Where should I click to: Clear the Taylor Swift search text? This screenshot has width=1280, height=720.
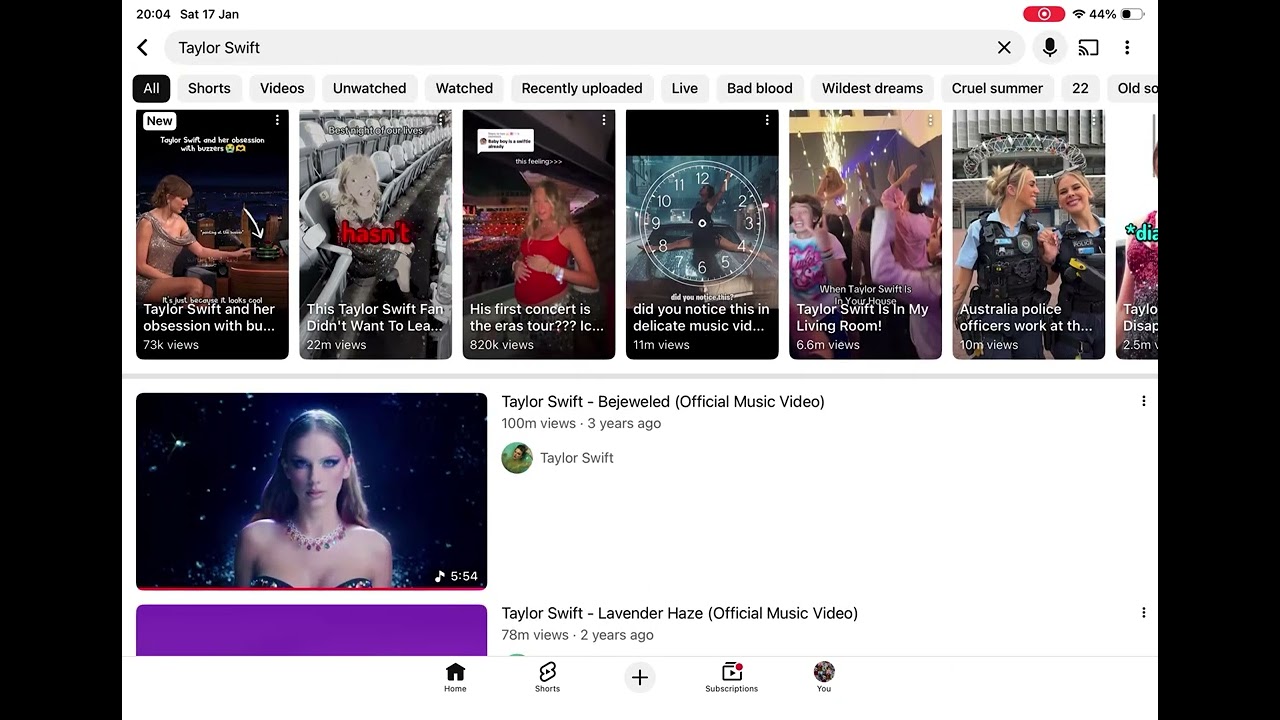pos(1004,47)
